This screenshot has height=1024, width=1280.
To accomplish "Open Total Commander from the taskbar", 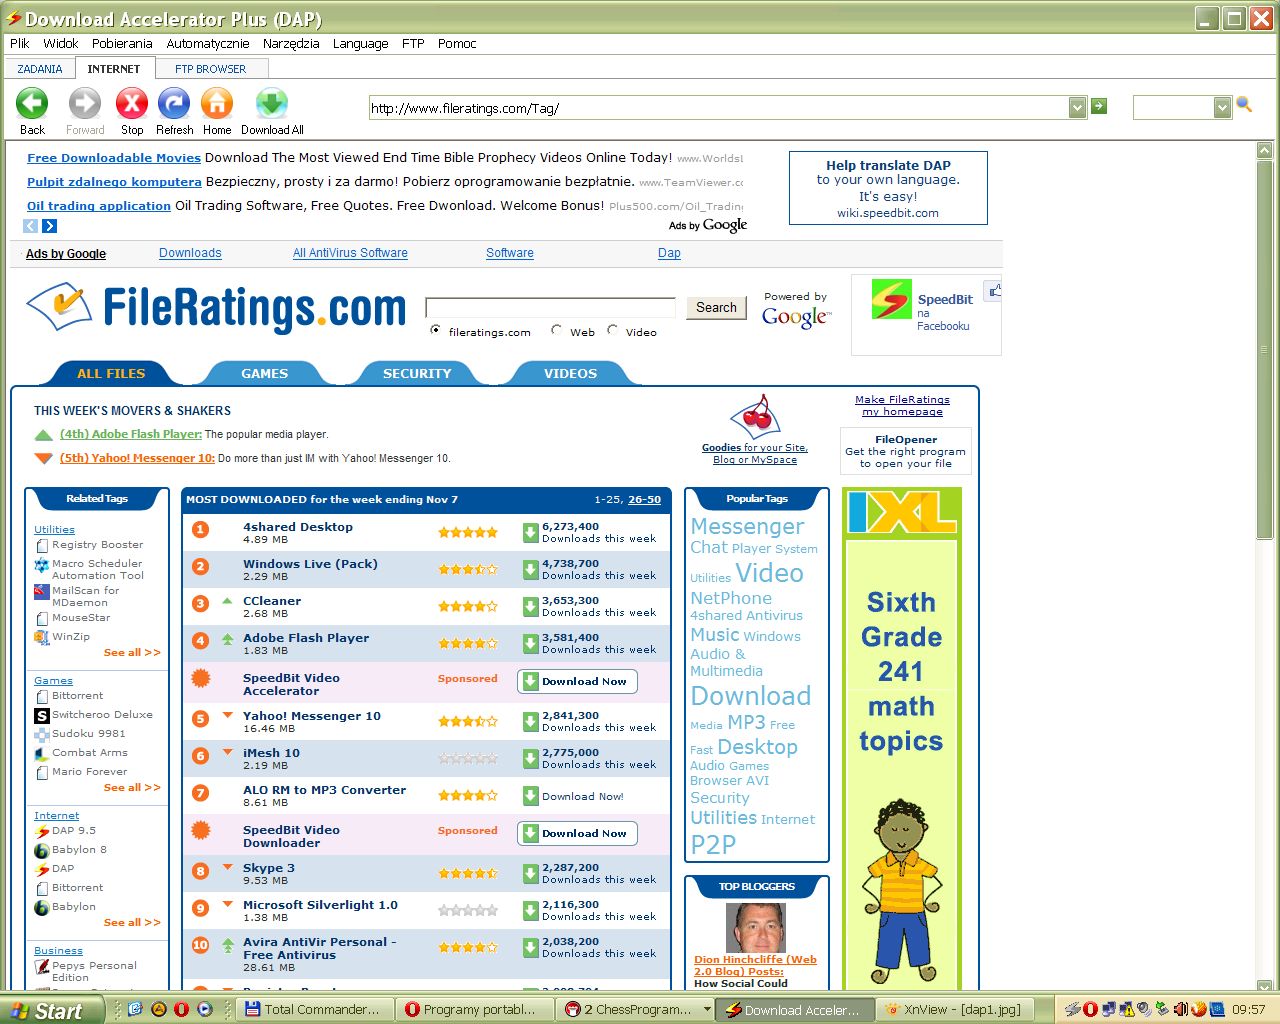I will 315,1009.
